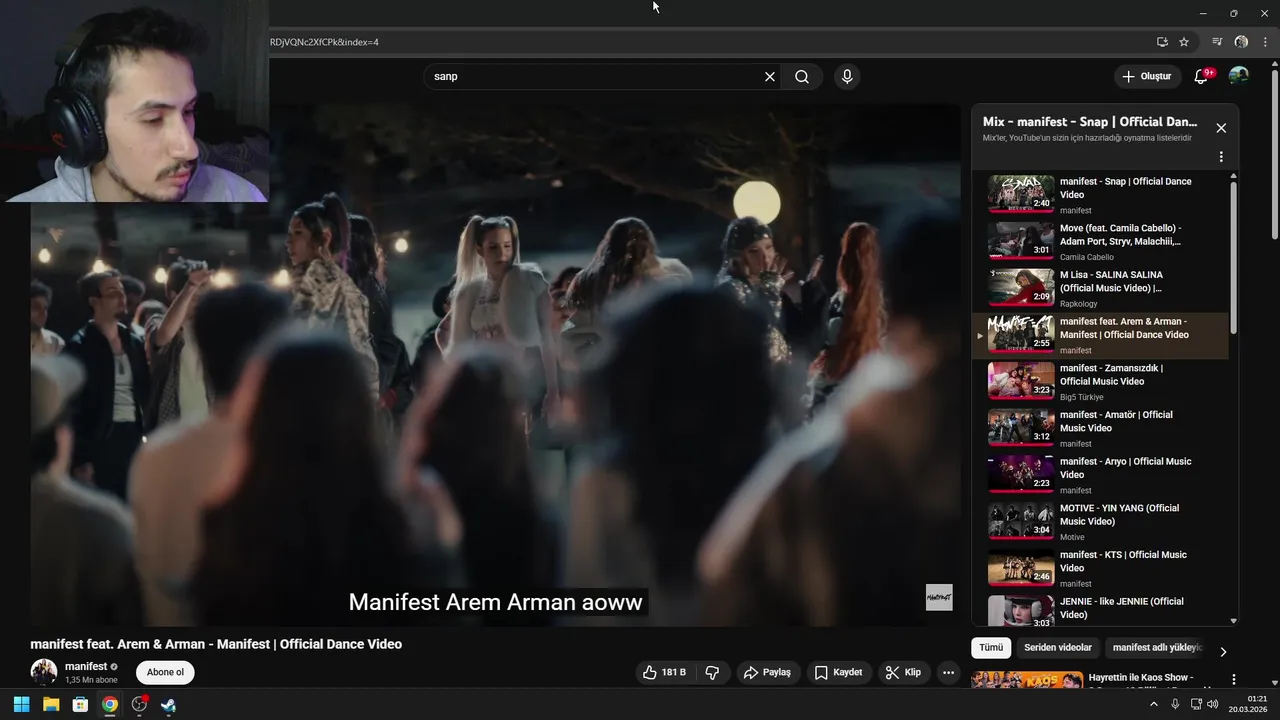Viewport: 1280px width, 720px height.
Task: Clear the search box text
Action: (770, 77)
